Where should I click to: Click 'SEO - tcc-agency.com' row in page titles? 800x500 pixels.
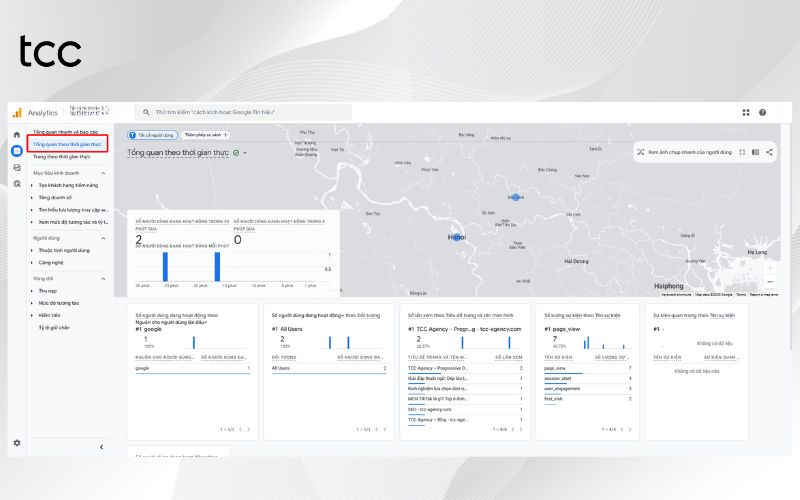[x=465, y=410]
